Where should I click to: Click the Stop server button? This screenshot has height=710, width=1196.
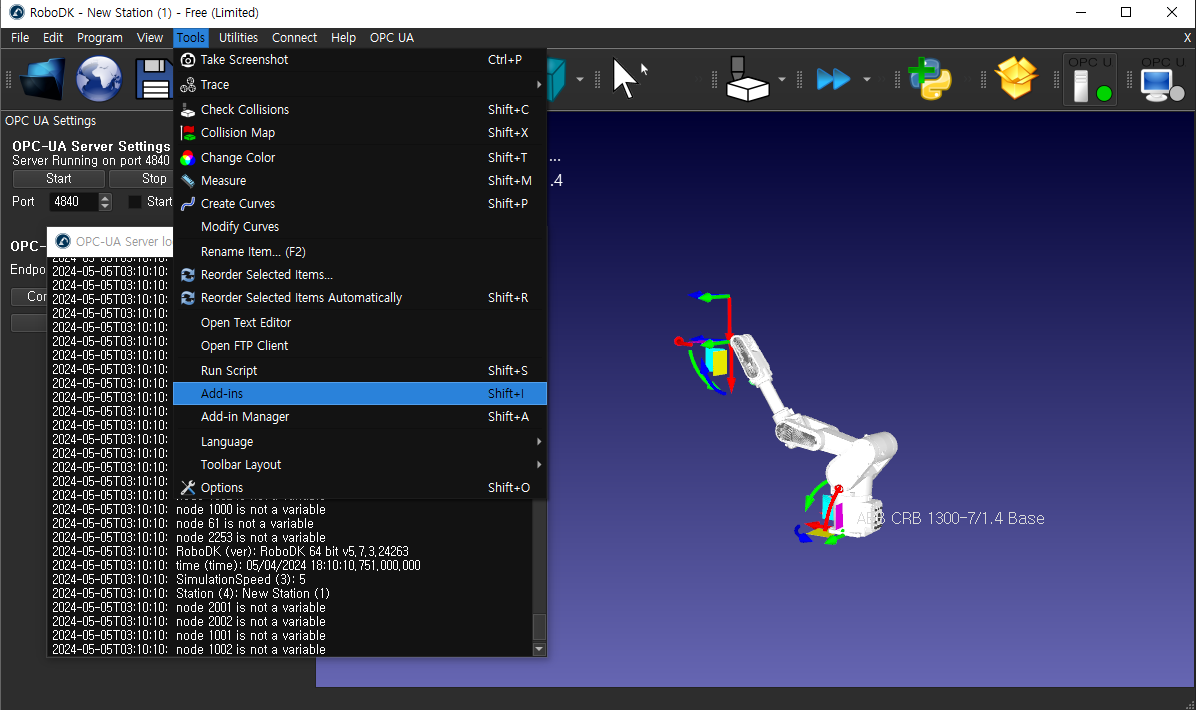click(x=141, y=178)
